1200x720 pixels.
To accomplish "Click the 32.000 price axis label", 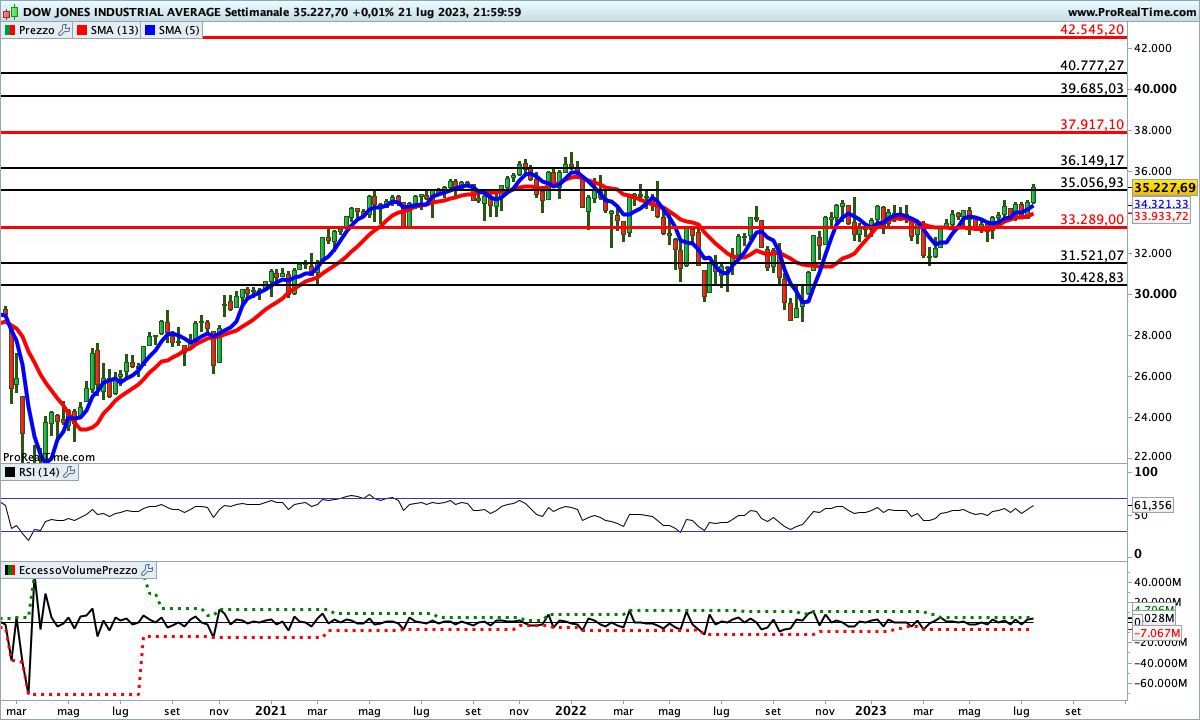I will point(1153,253).
